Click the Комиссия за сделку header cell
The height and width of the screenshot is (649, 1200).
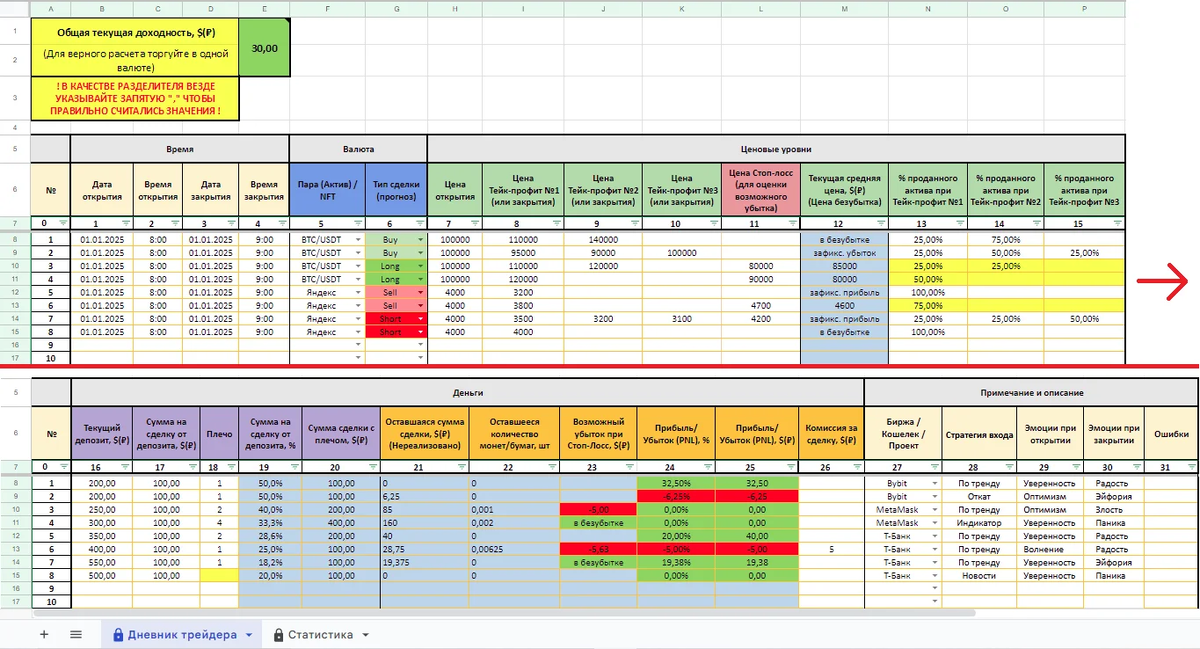(830, 434)
